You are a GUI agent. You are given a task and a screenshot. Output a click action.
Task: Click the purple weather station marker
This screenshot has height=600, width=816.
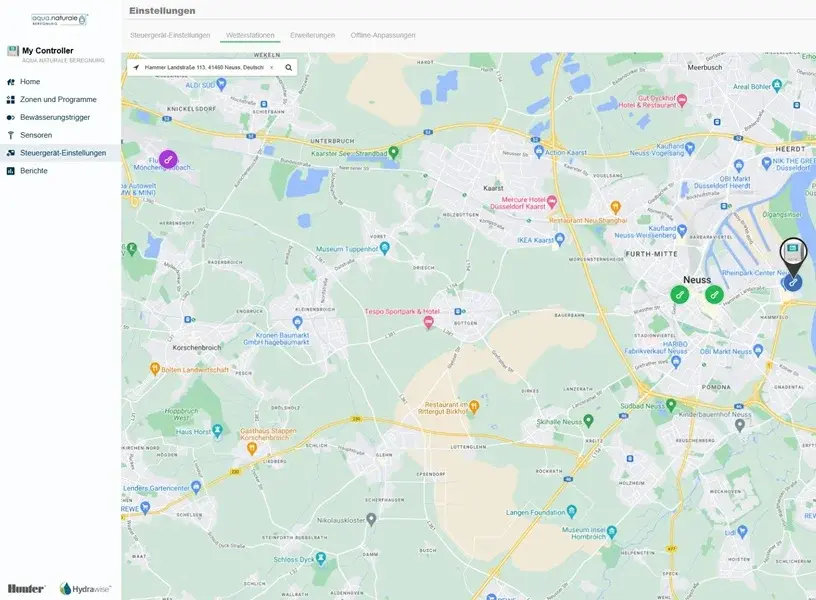coord(168,159)
